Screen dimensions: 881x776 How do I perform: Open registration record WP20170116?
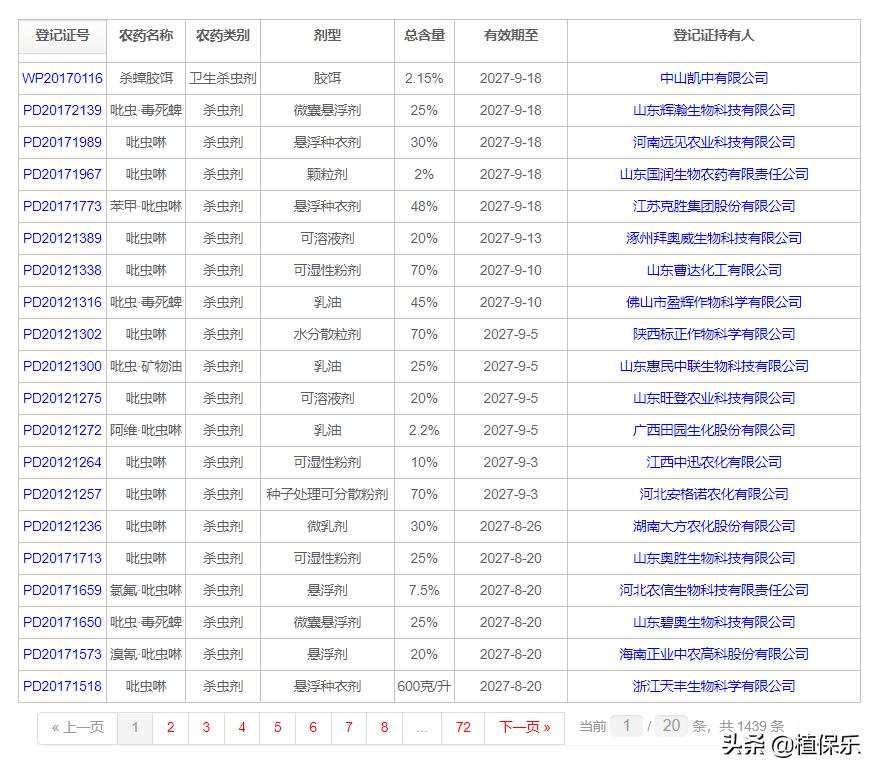62,78
